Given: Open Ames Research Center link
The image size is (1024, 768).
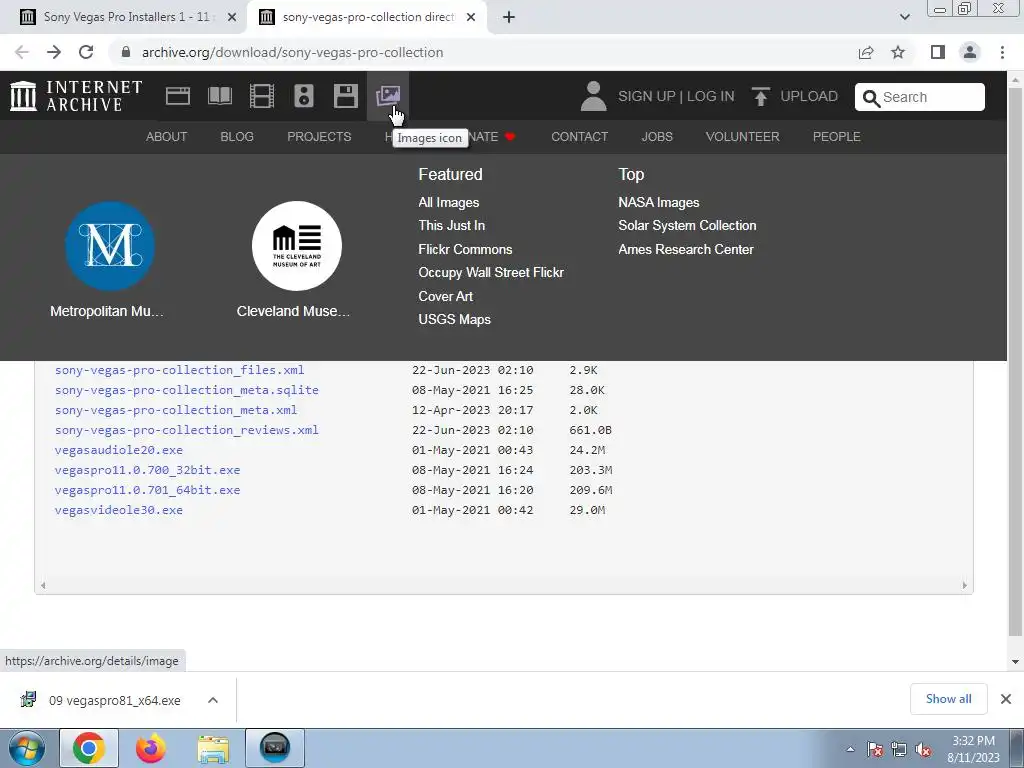Looking at the screenshot, I should pos(686,249).
